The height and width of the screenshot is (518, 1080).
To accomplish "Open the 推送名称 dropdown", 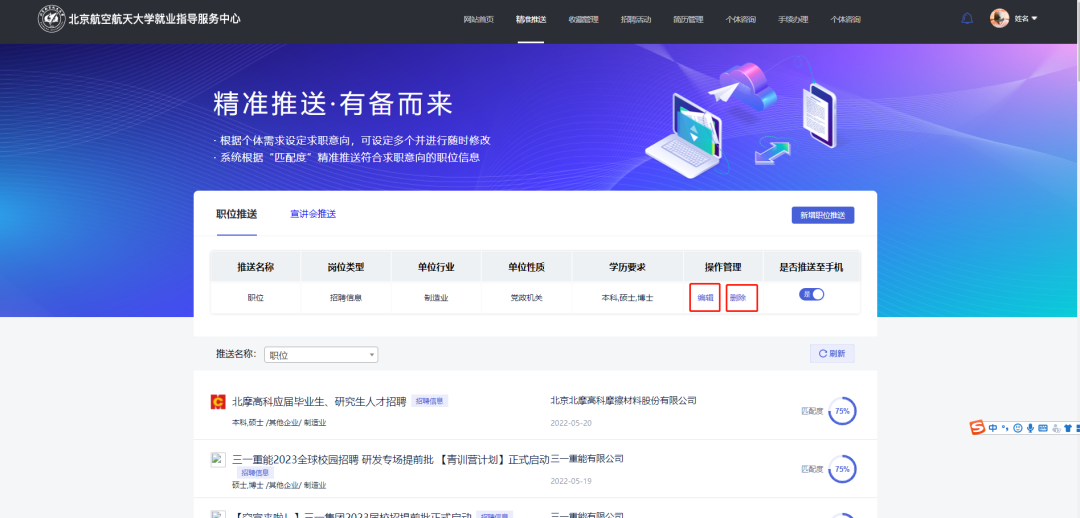I will pos(321,355).
